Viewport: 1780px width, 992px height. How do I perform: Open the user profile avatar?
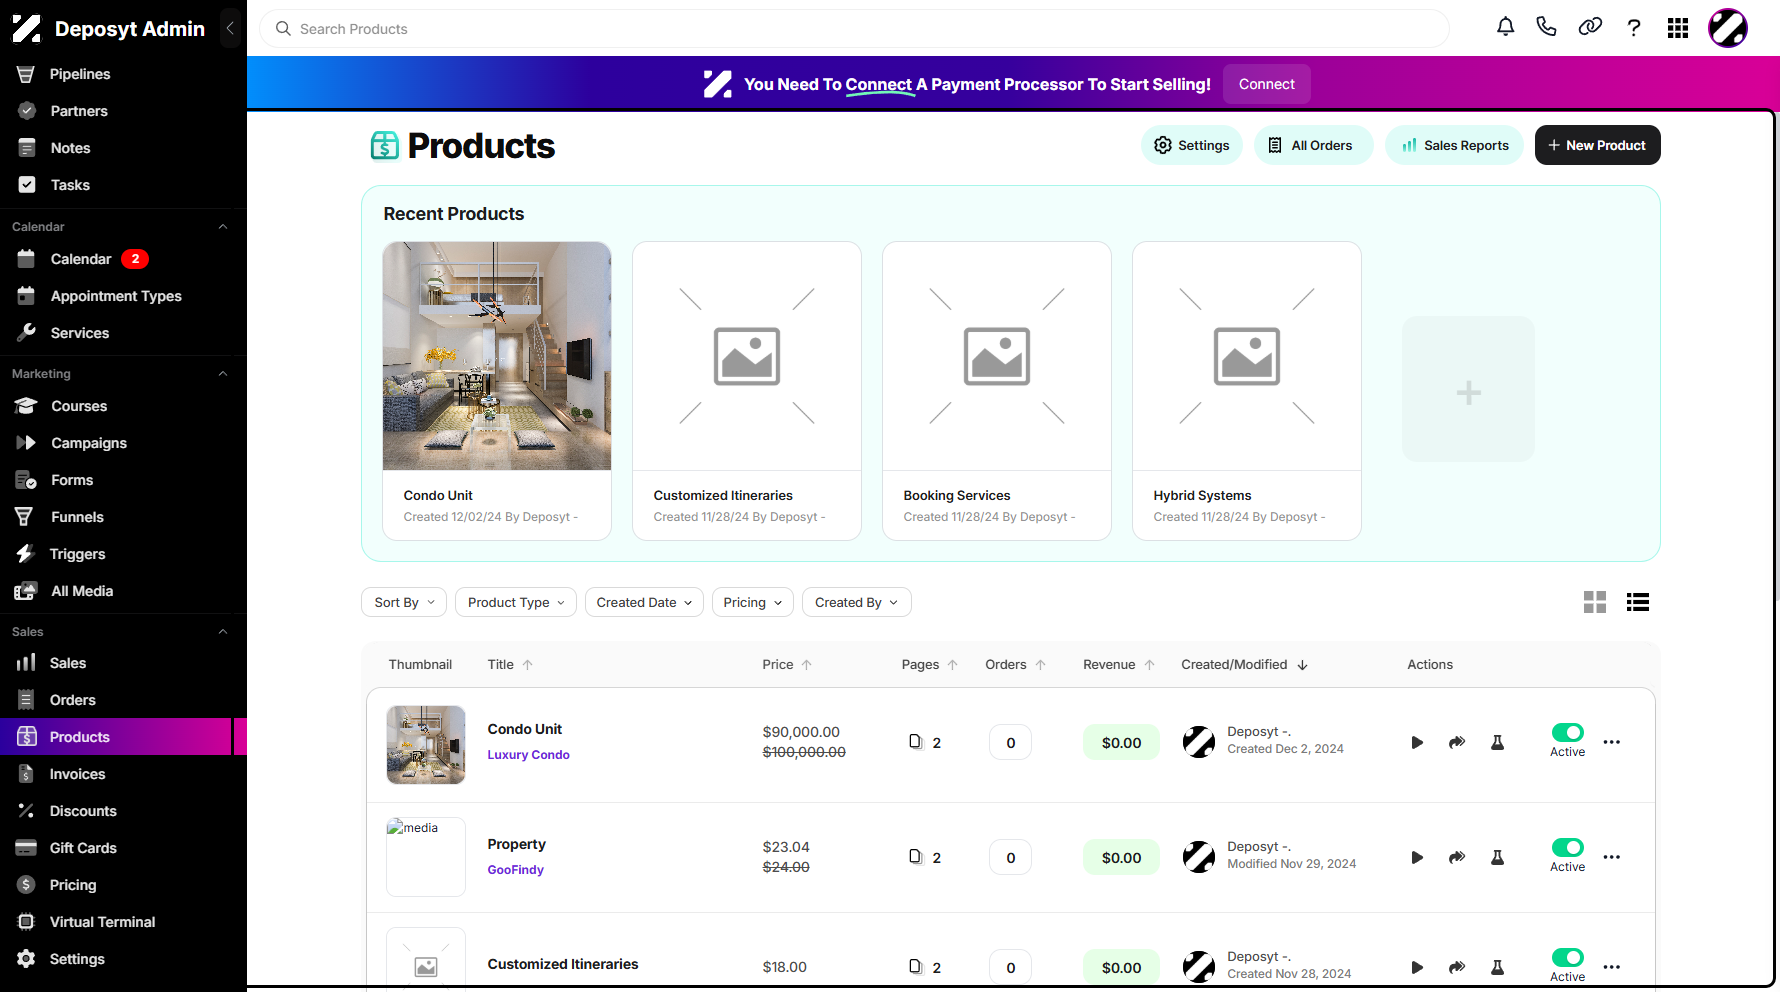(1728, 28)
